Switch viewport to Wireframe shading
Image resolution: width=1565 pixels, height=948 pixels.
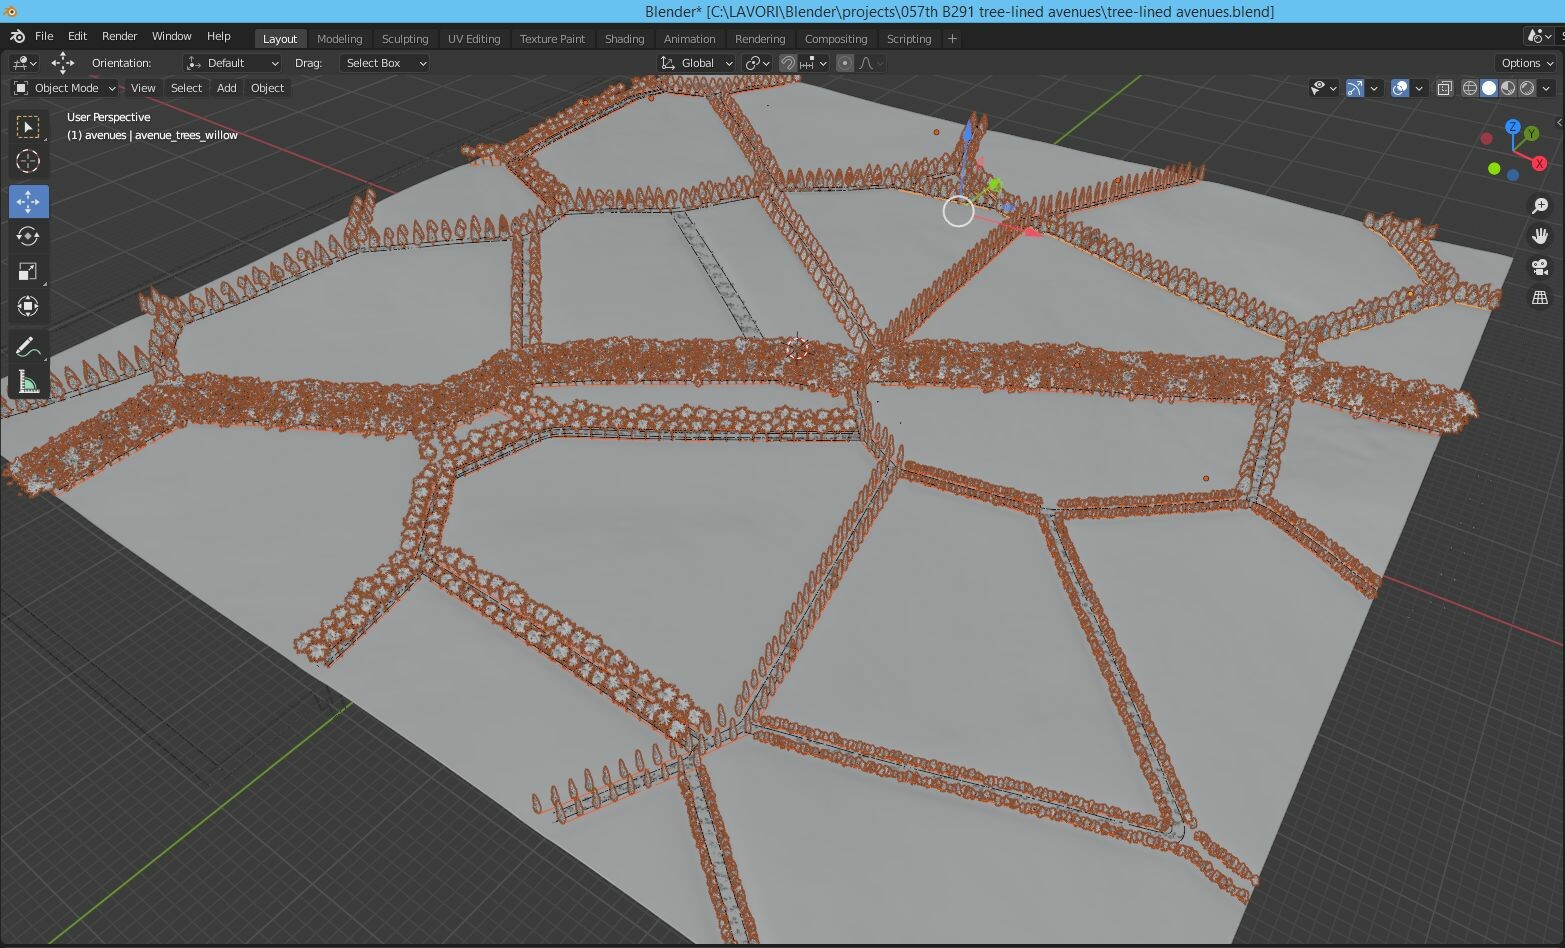pos(1469,88)
